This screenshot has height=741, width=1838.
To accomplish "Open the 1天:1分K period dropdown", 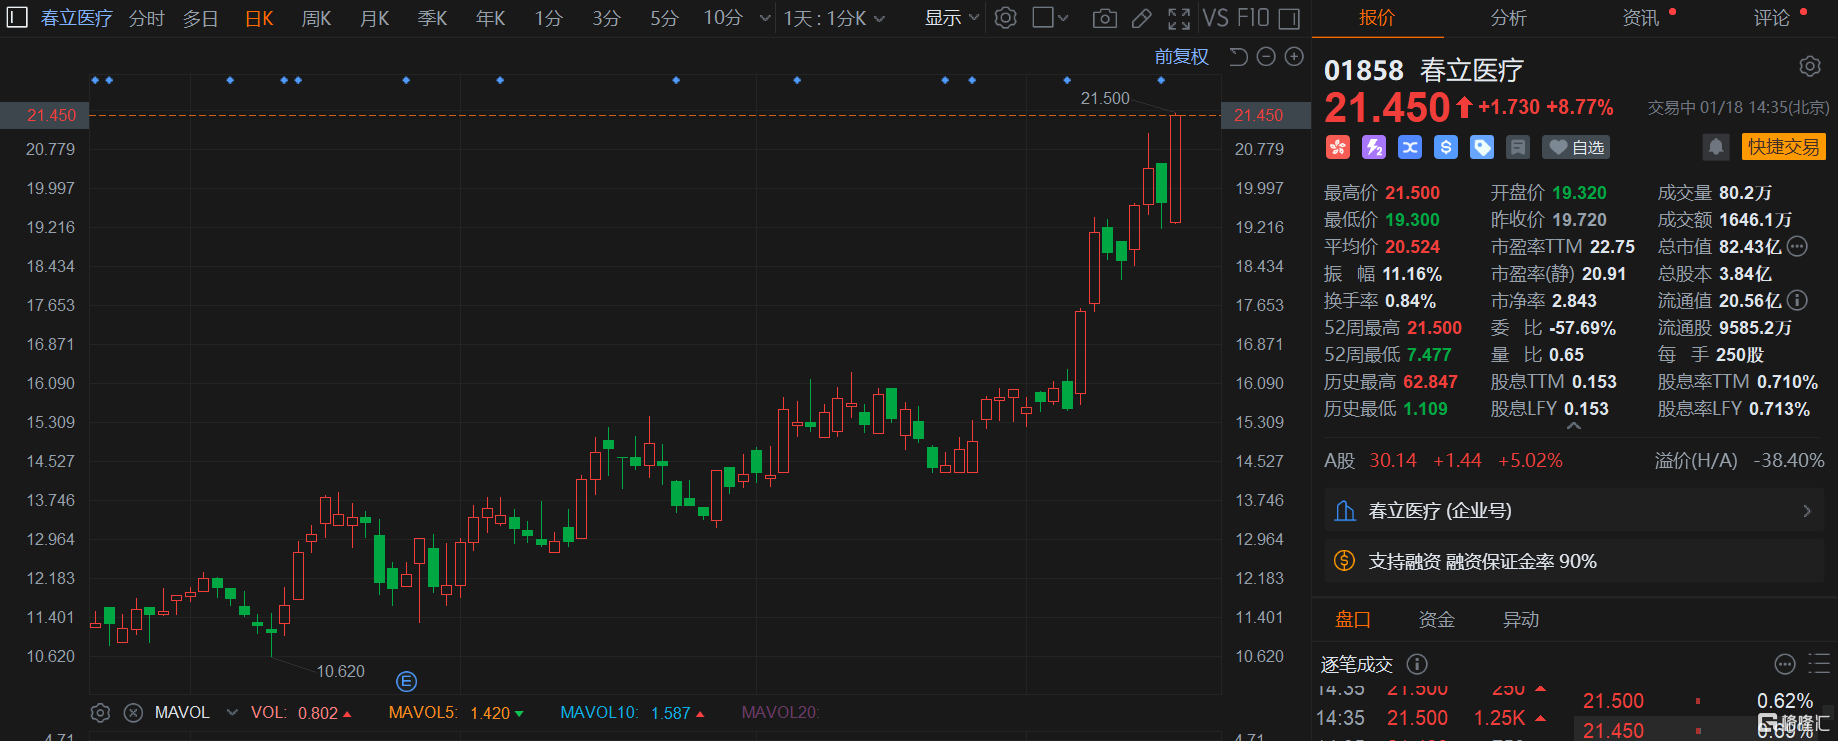I will (833, 18).
